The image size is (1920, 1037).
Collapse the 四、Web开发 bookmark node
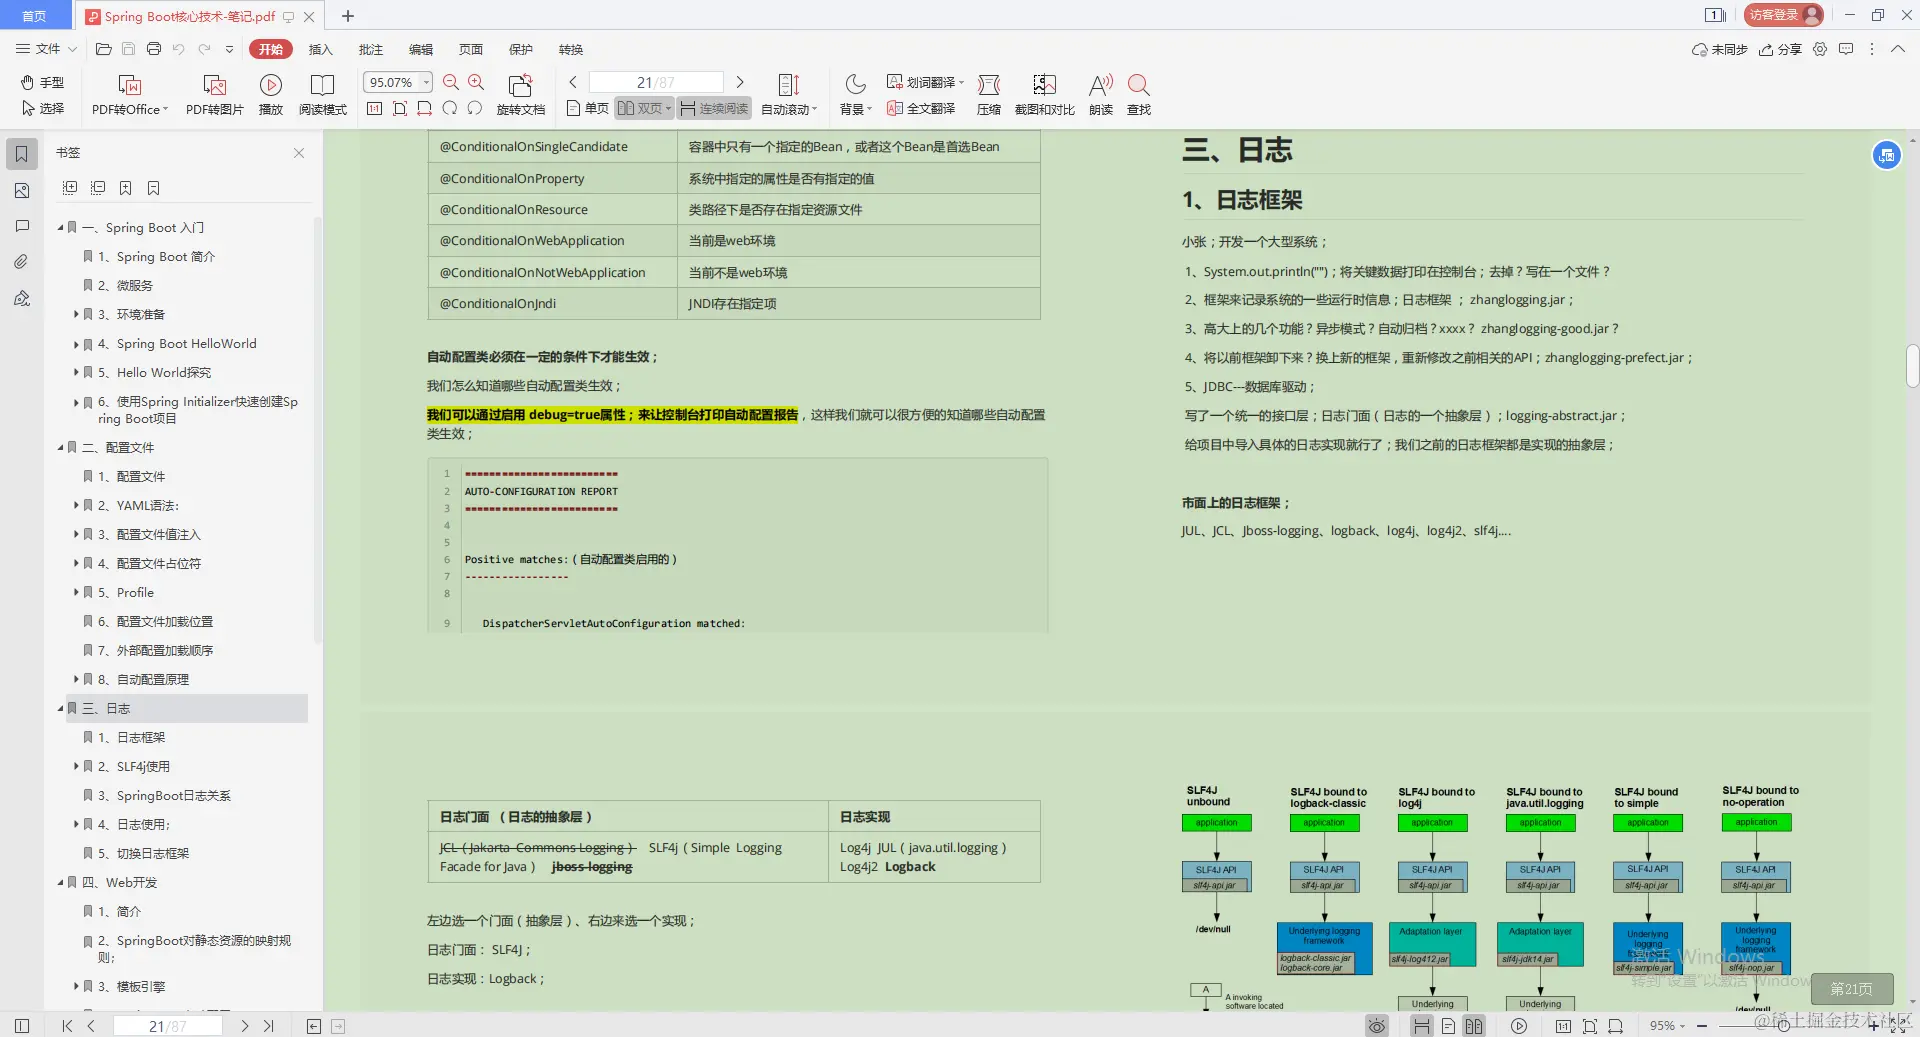point(61,883)
